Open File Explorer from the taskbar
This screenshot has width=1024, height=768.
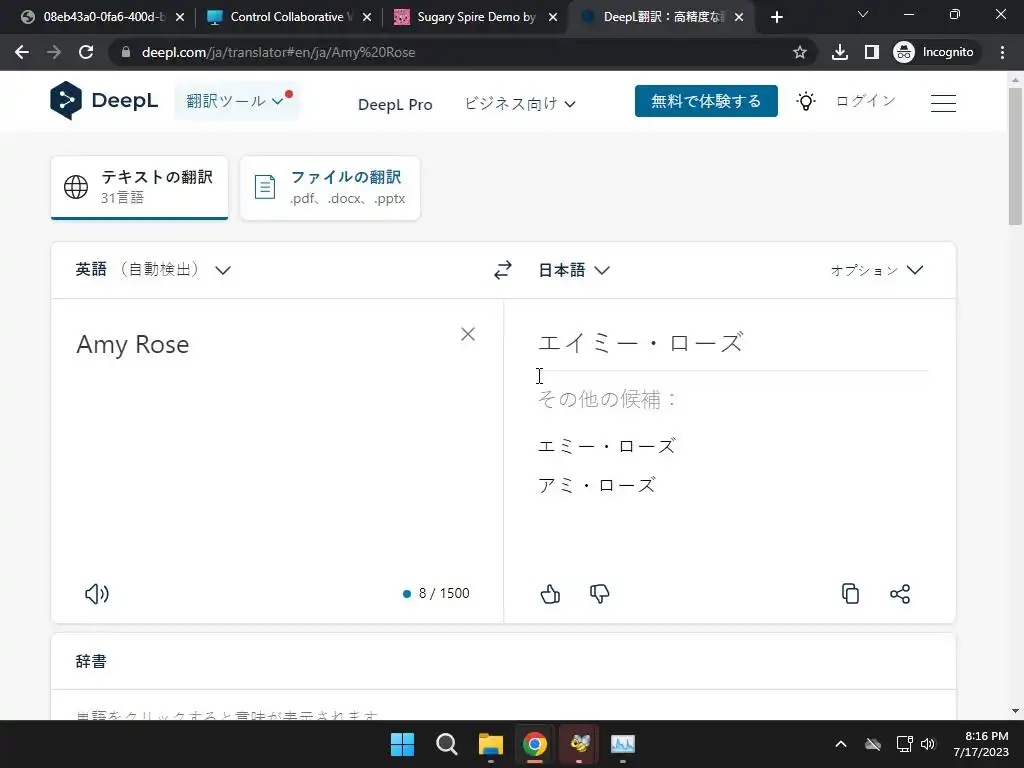click(490, 744)
